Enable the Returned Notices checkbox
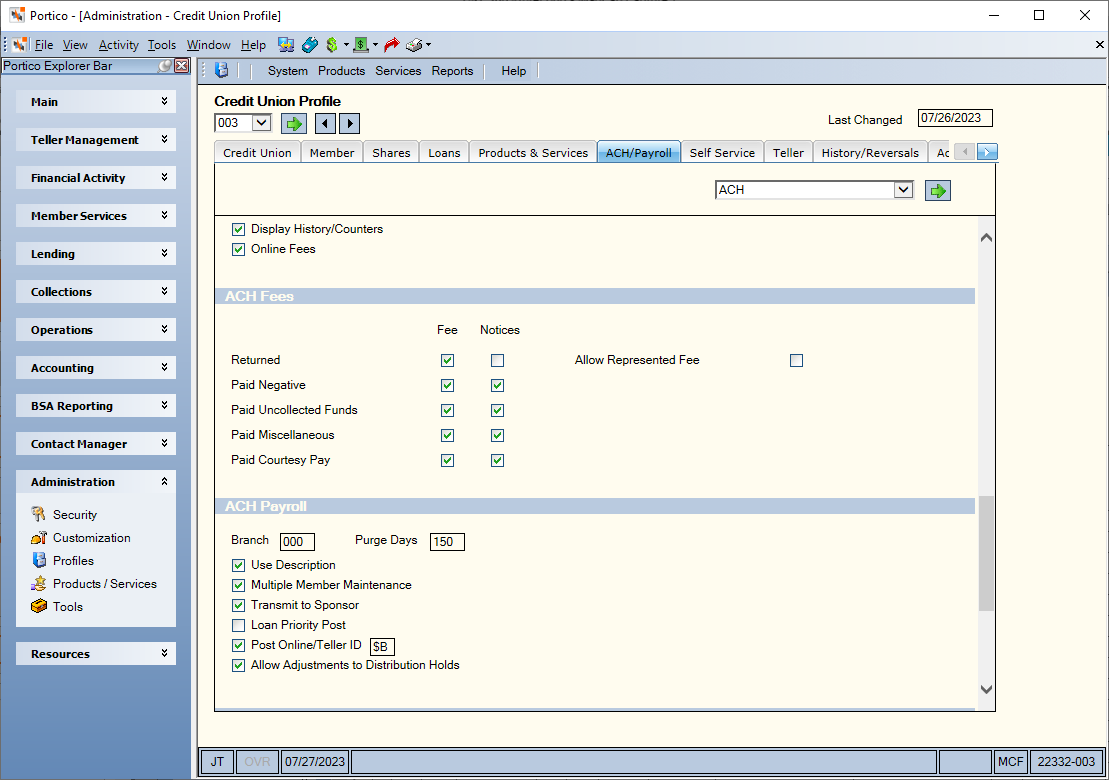The height and width of the screenshot is (780, 1109). click(x=497, y=361)
